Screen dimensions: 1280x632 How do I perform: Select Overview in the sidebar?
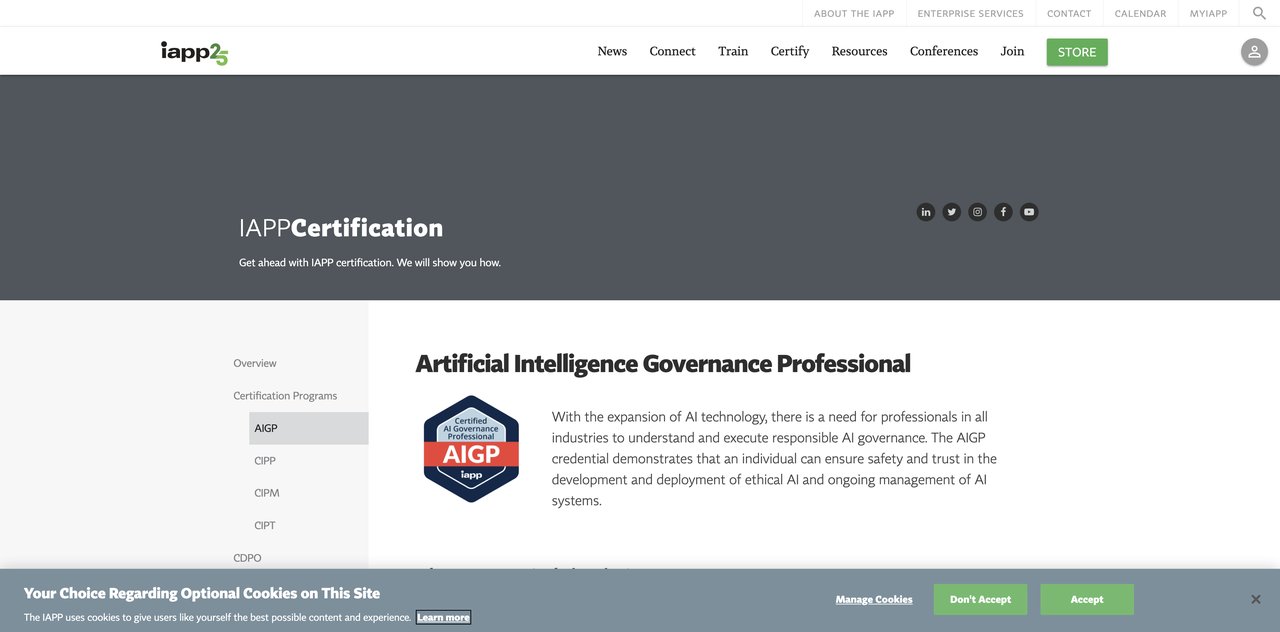coord(255,363)
